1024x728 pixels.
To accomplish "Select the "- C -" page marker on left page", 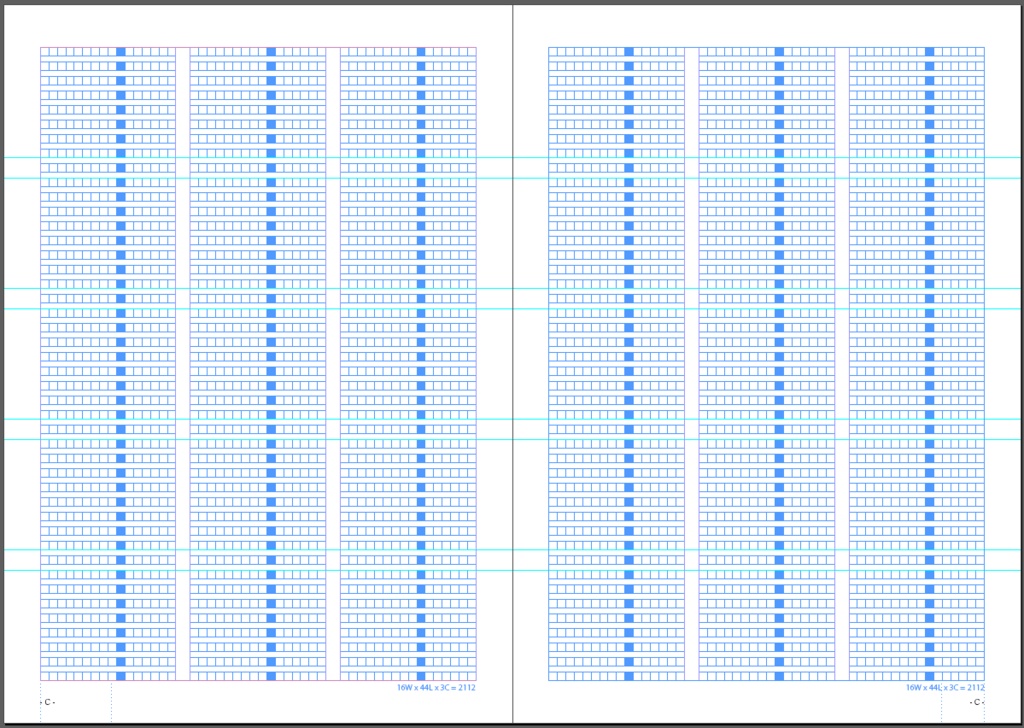I will click(48, 703).
